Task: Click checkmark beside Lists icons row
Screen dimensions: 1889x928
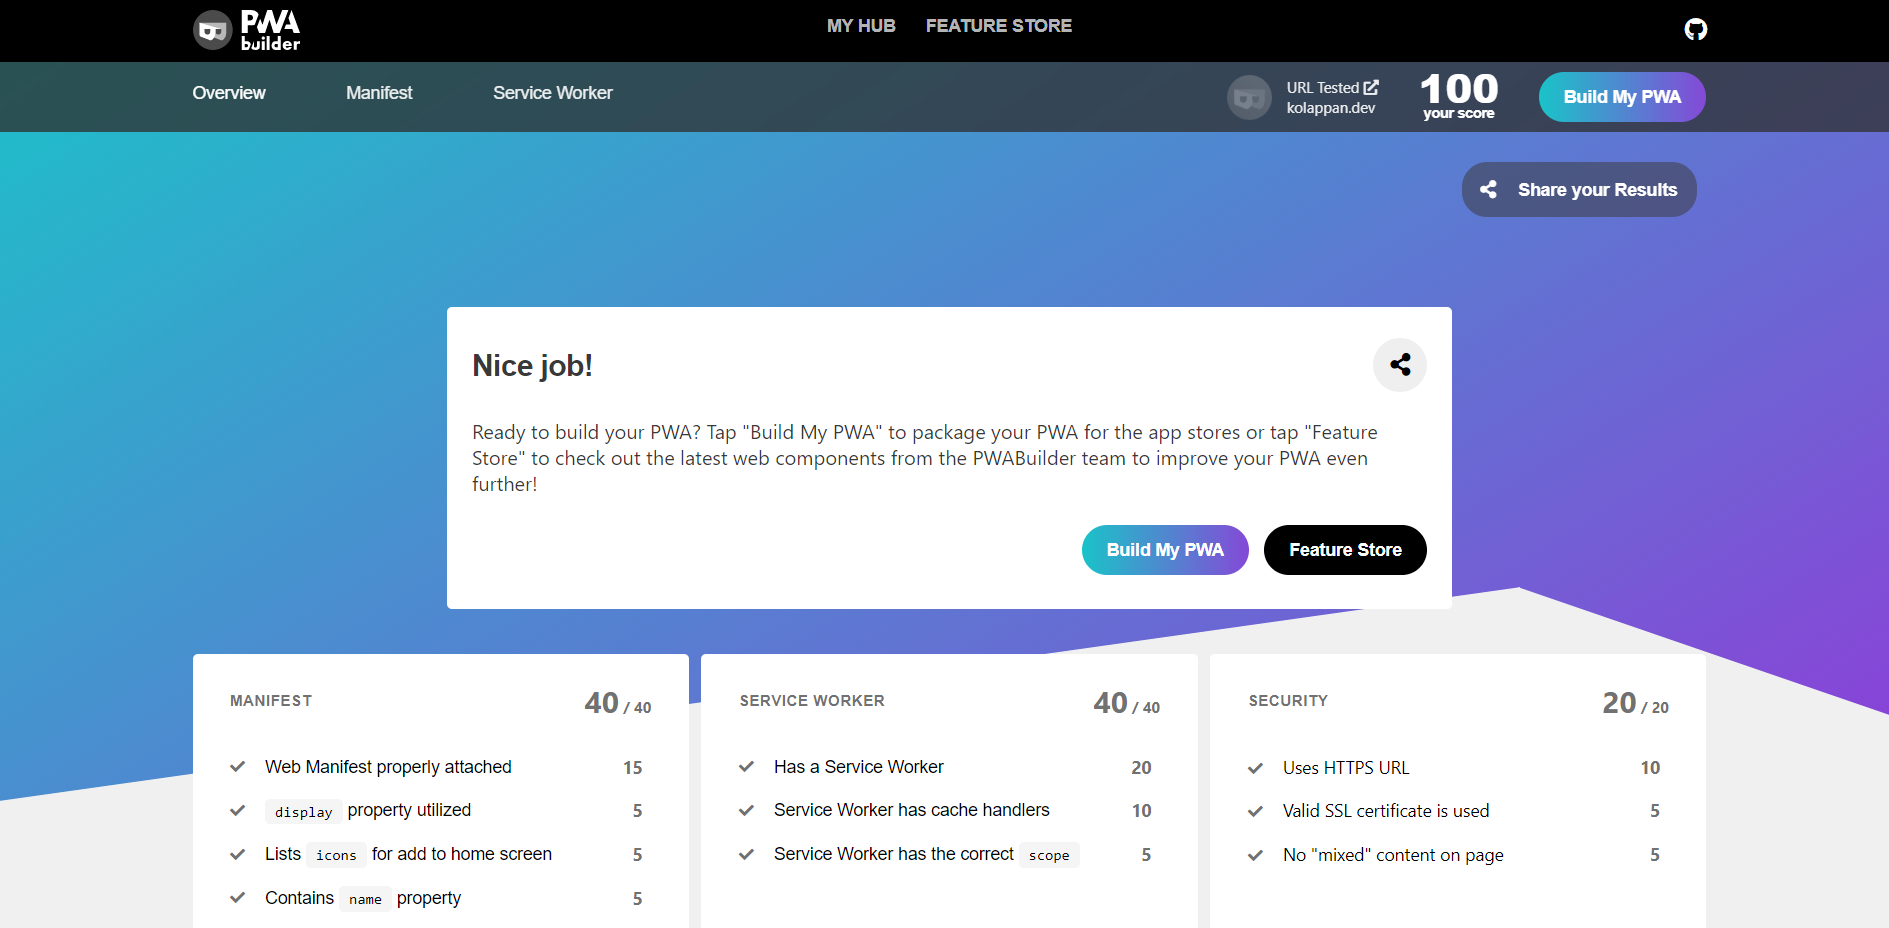Action: pos(238,854)
